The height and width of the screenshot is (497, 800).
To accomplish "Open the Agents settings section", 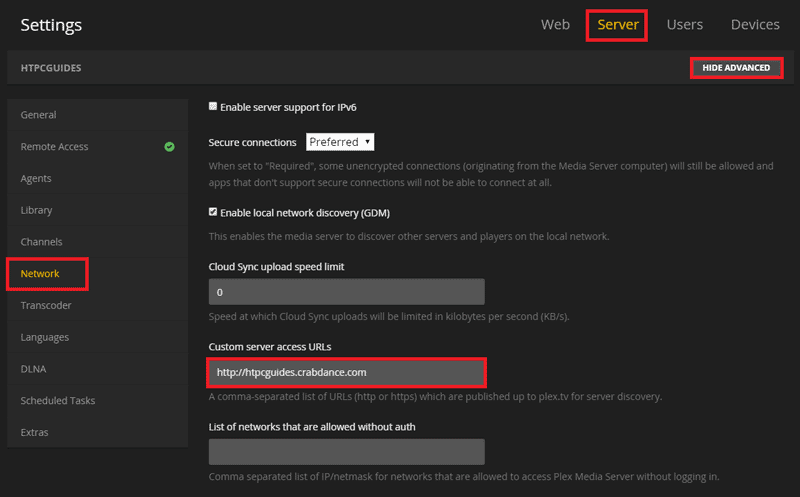I will click(36, 179).
